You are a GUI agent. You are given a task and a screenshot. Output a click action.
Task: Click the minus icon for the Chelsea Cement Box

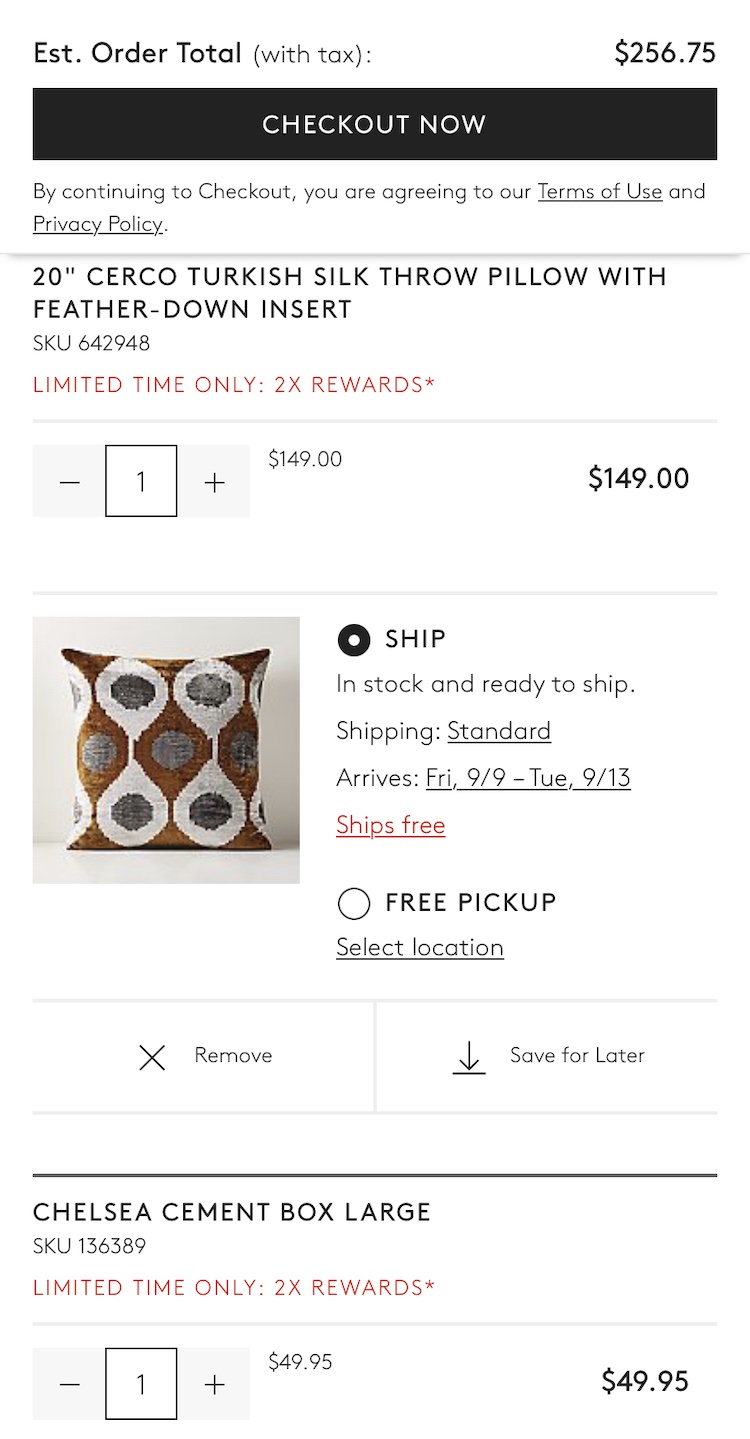(x=69, y=1384)
